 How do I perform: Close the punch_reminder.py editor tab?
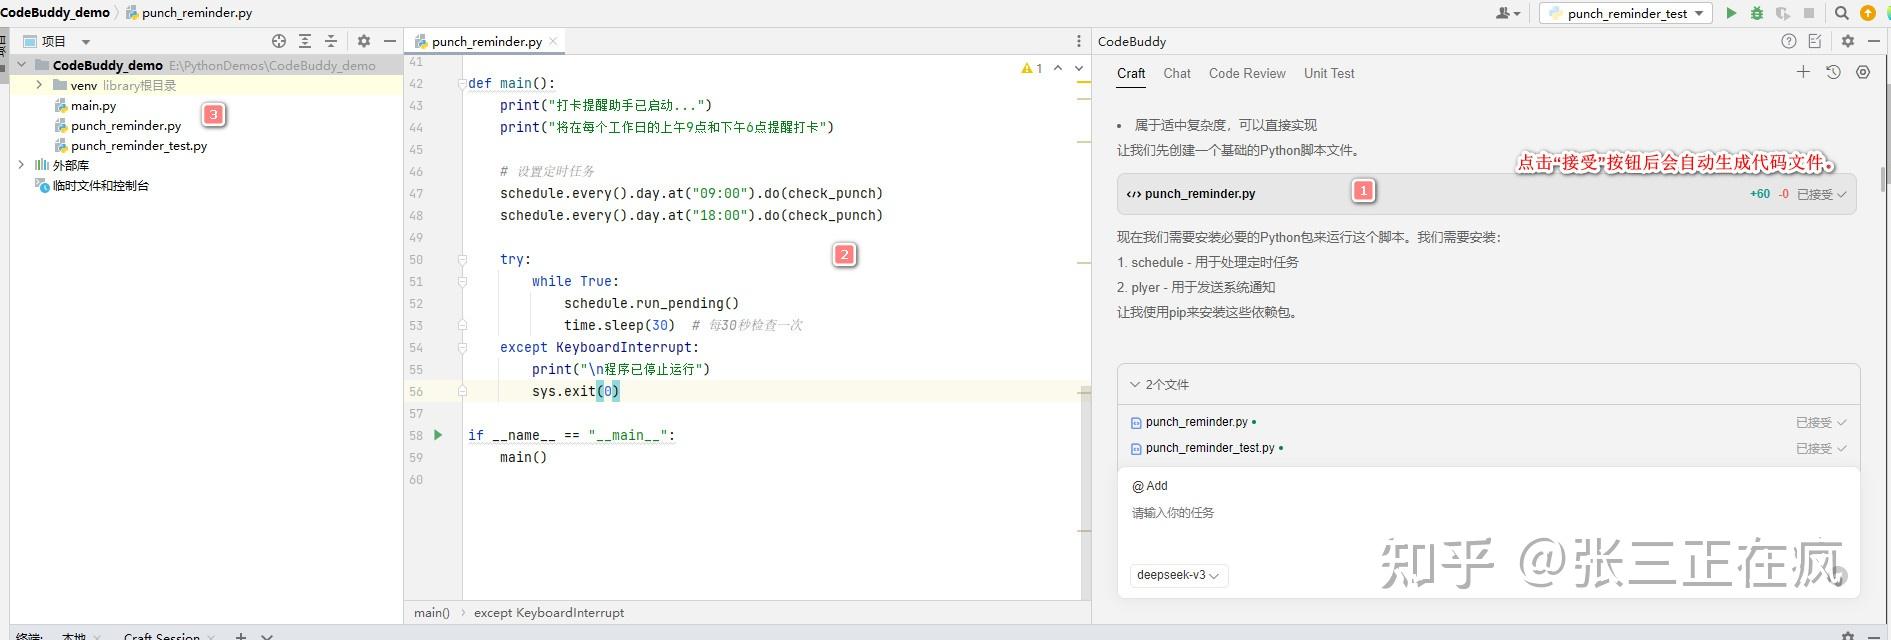click(553, 41)
